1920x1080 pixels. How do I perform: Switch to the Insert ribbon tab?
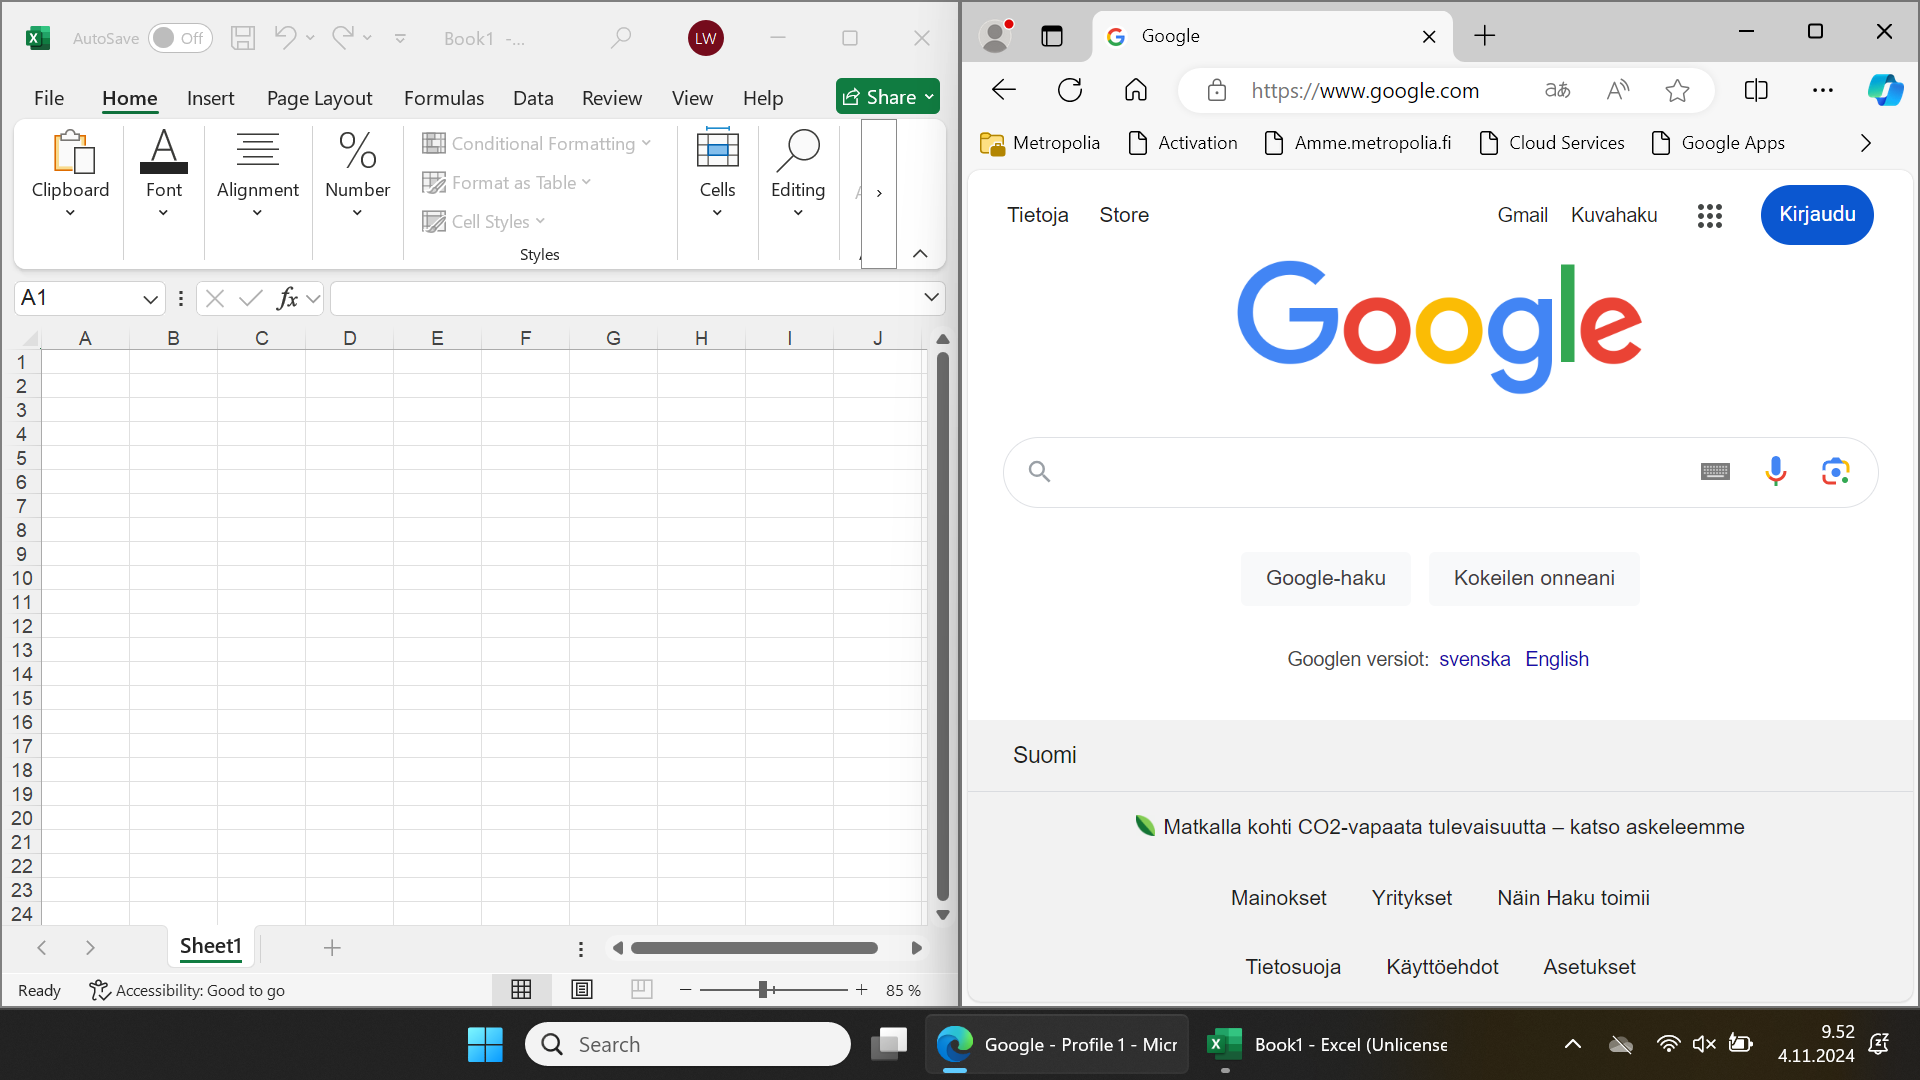(x=210, y=98)
